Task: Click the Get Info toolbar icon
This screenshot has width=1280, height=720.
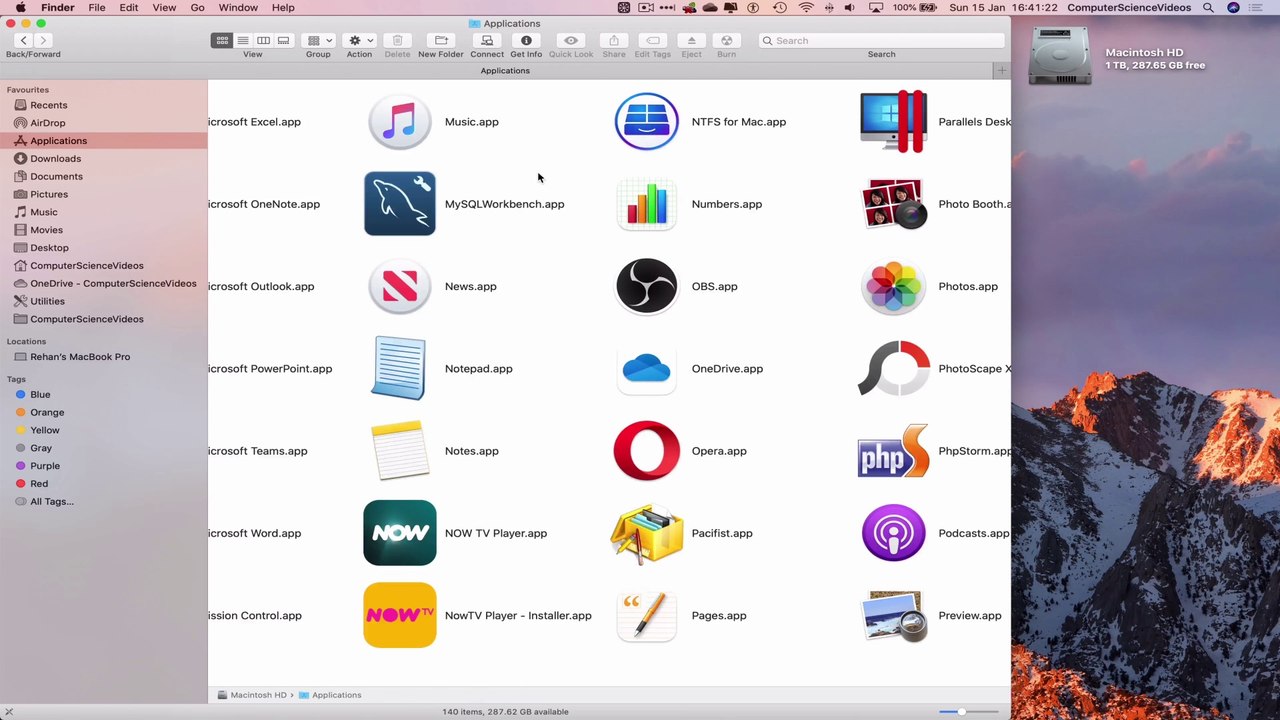Action: 526,40
